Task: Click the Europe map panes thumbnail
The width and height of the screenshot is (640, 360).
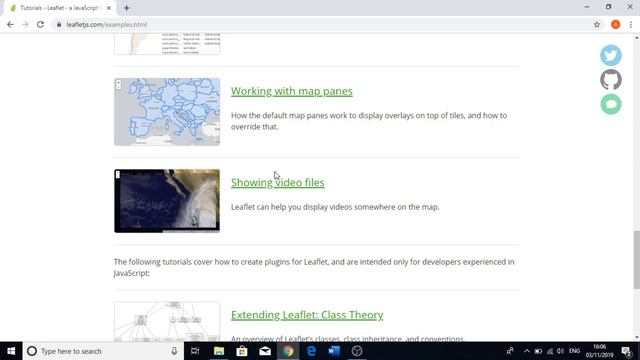Action: point(167,112)
